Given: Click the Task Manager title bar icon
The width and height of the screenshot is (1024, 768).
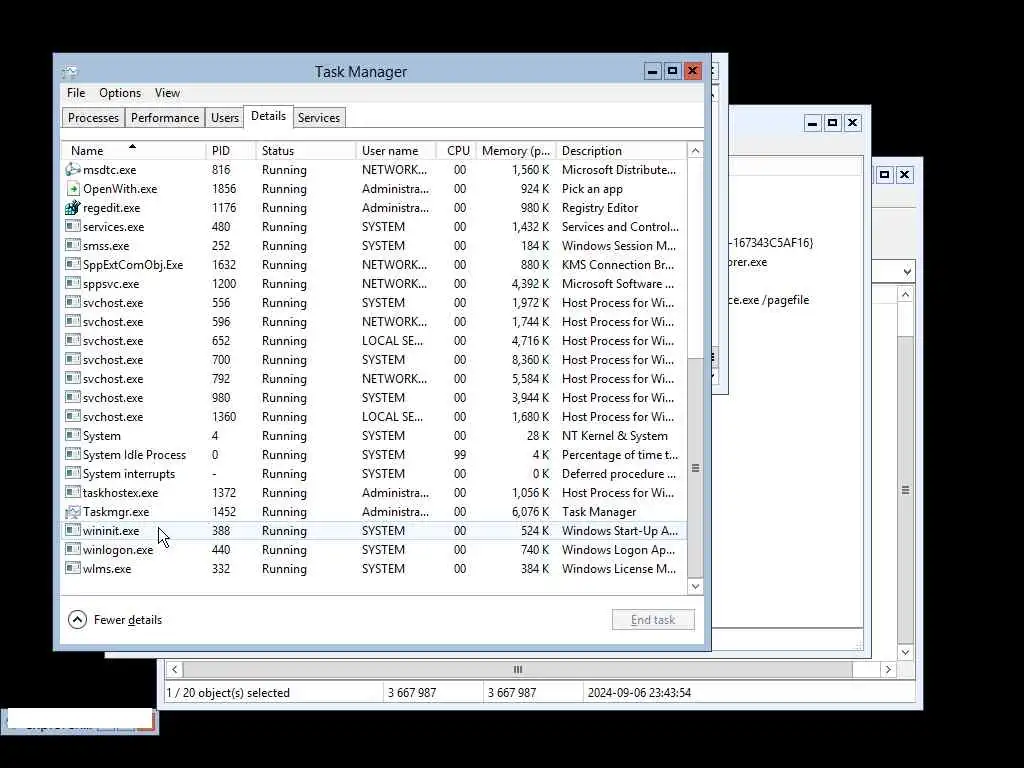Looking at the screenshot, I should [70, 71].
